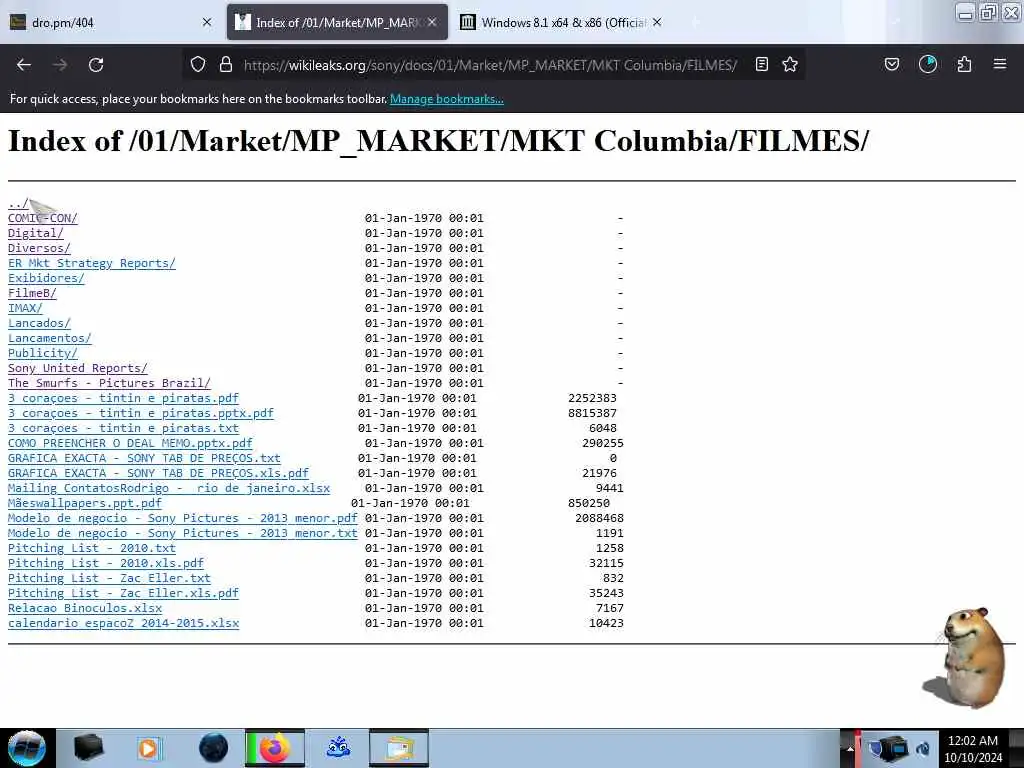Viewport: 1024px width, 768px height.
Task: Open Mãeswallpapers.ppt.pdf file
Action: coord(85,504)
